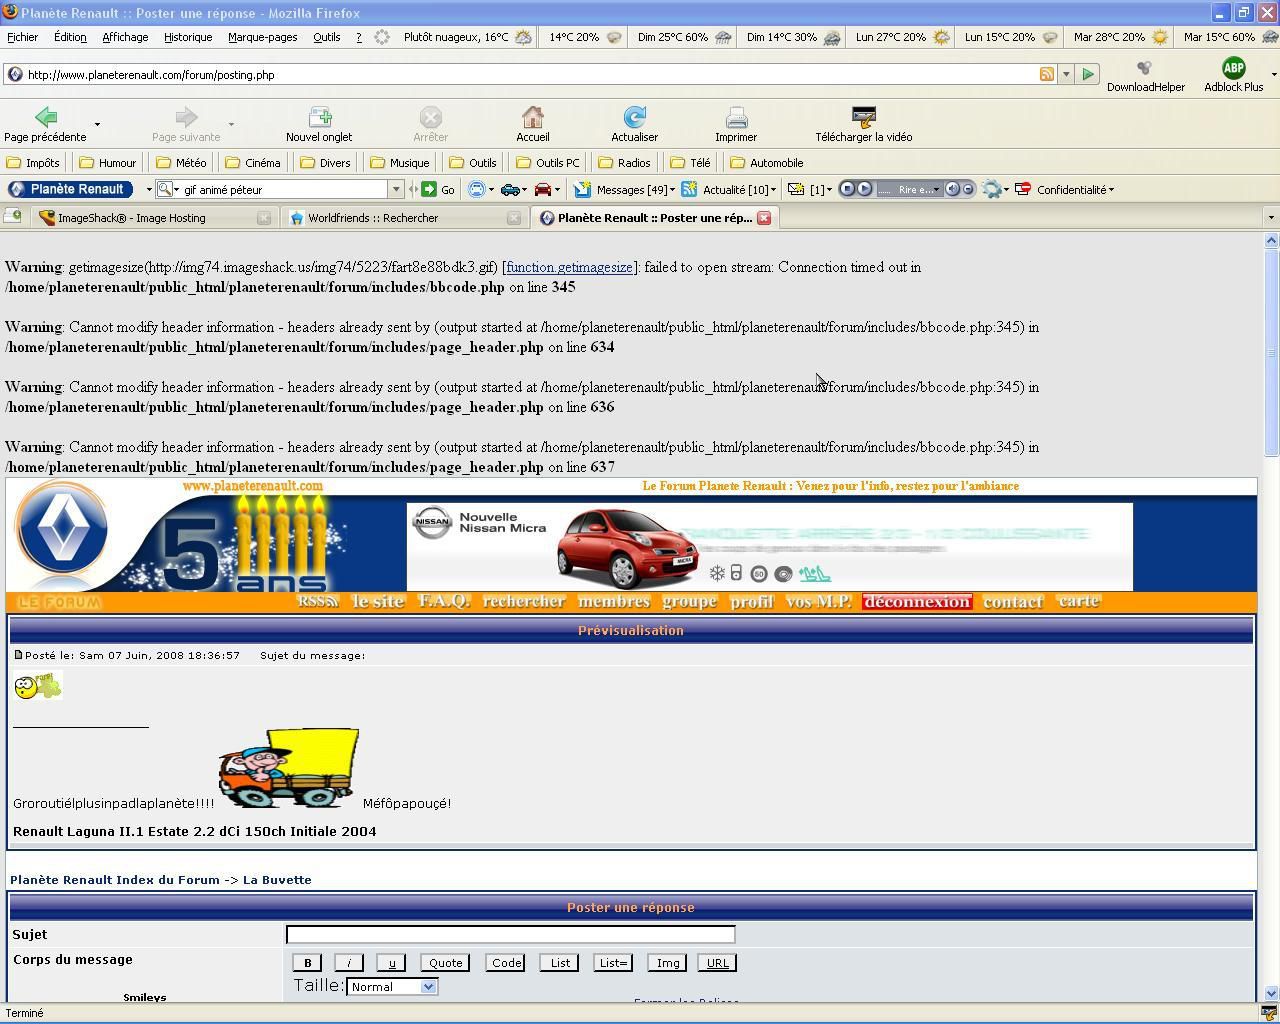Click the Sujet input field
This screenshot has width=1280, height=1024.
[x=510, y=934]
